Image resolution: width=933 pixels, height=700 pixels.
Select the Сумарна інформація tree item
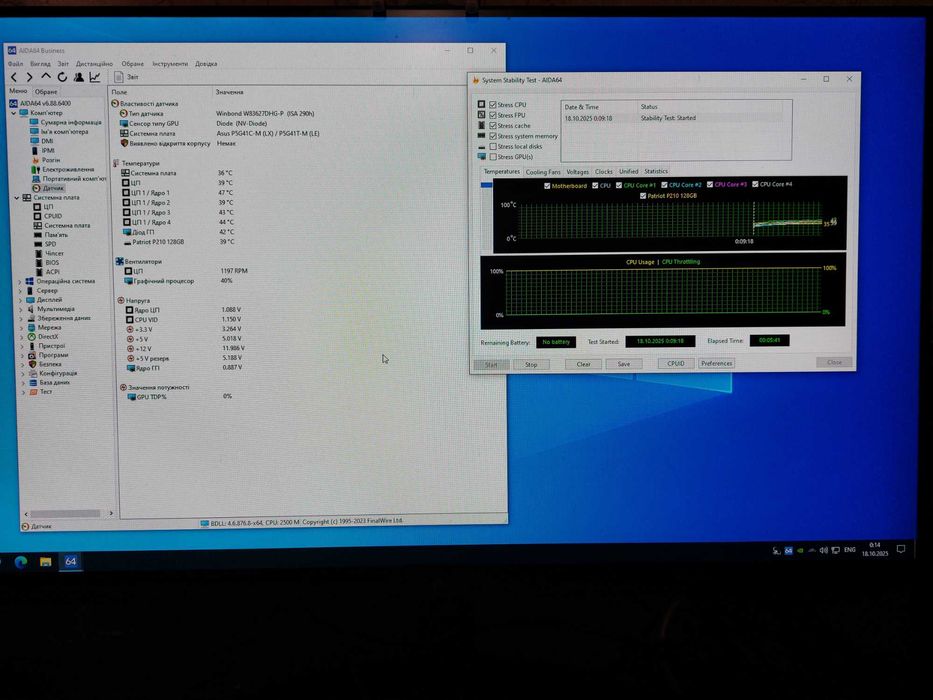pos(65,122)
